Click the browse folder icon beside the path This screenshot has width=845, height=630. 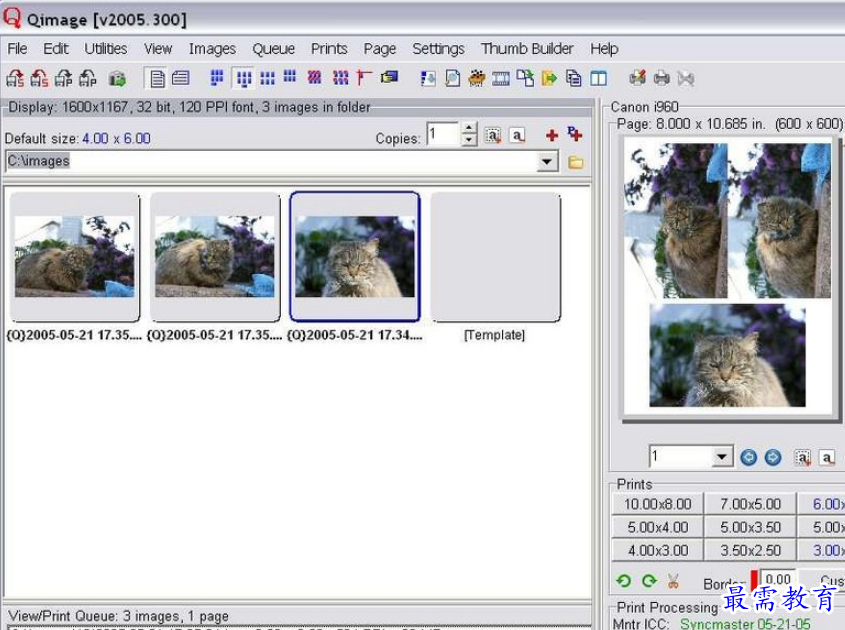coord(576,162)
